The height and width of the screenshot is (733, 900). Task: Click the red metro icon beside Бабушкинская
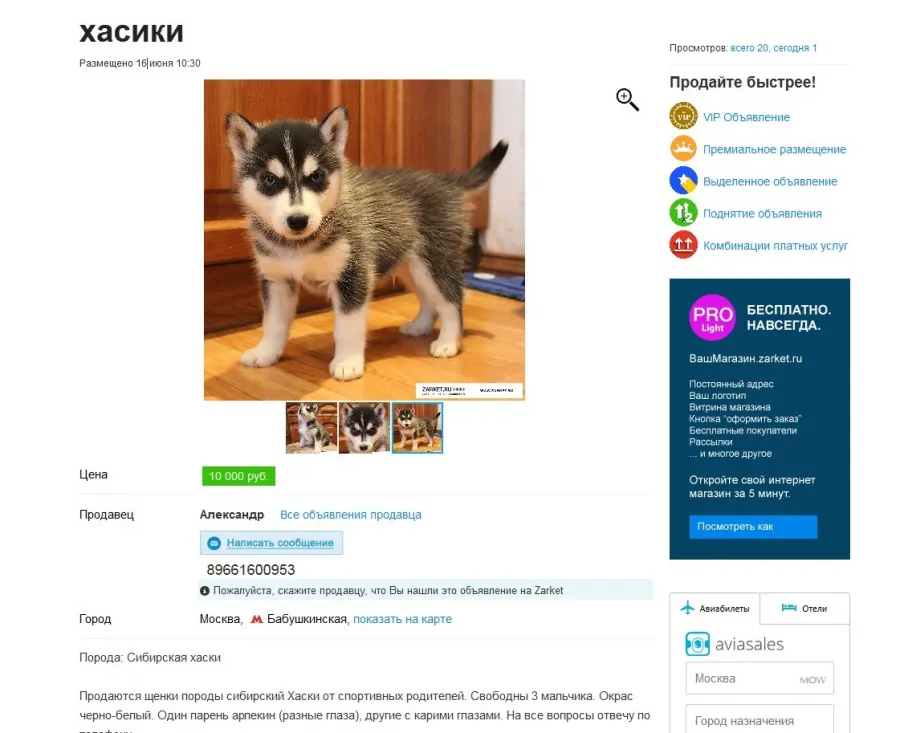pyautogui.click(x=257, y=619)
